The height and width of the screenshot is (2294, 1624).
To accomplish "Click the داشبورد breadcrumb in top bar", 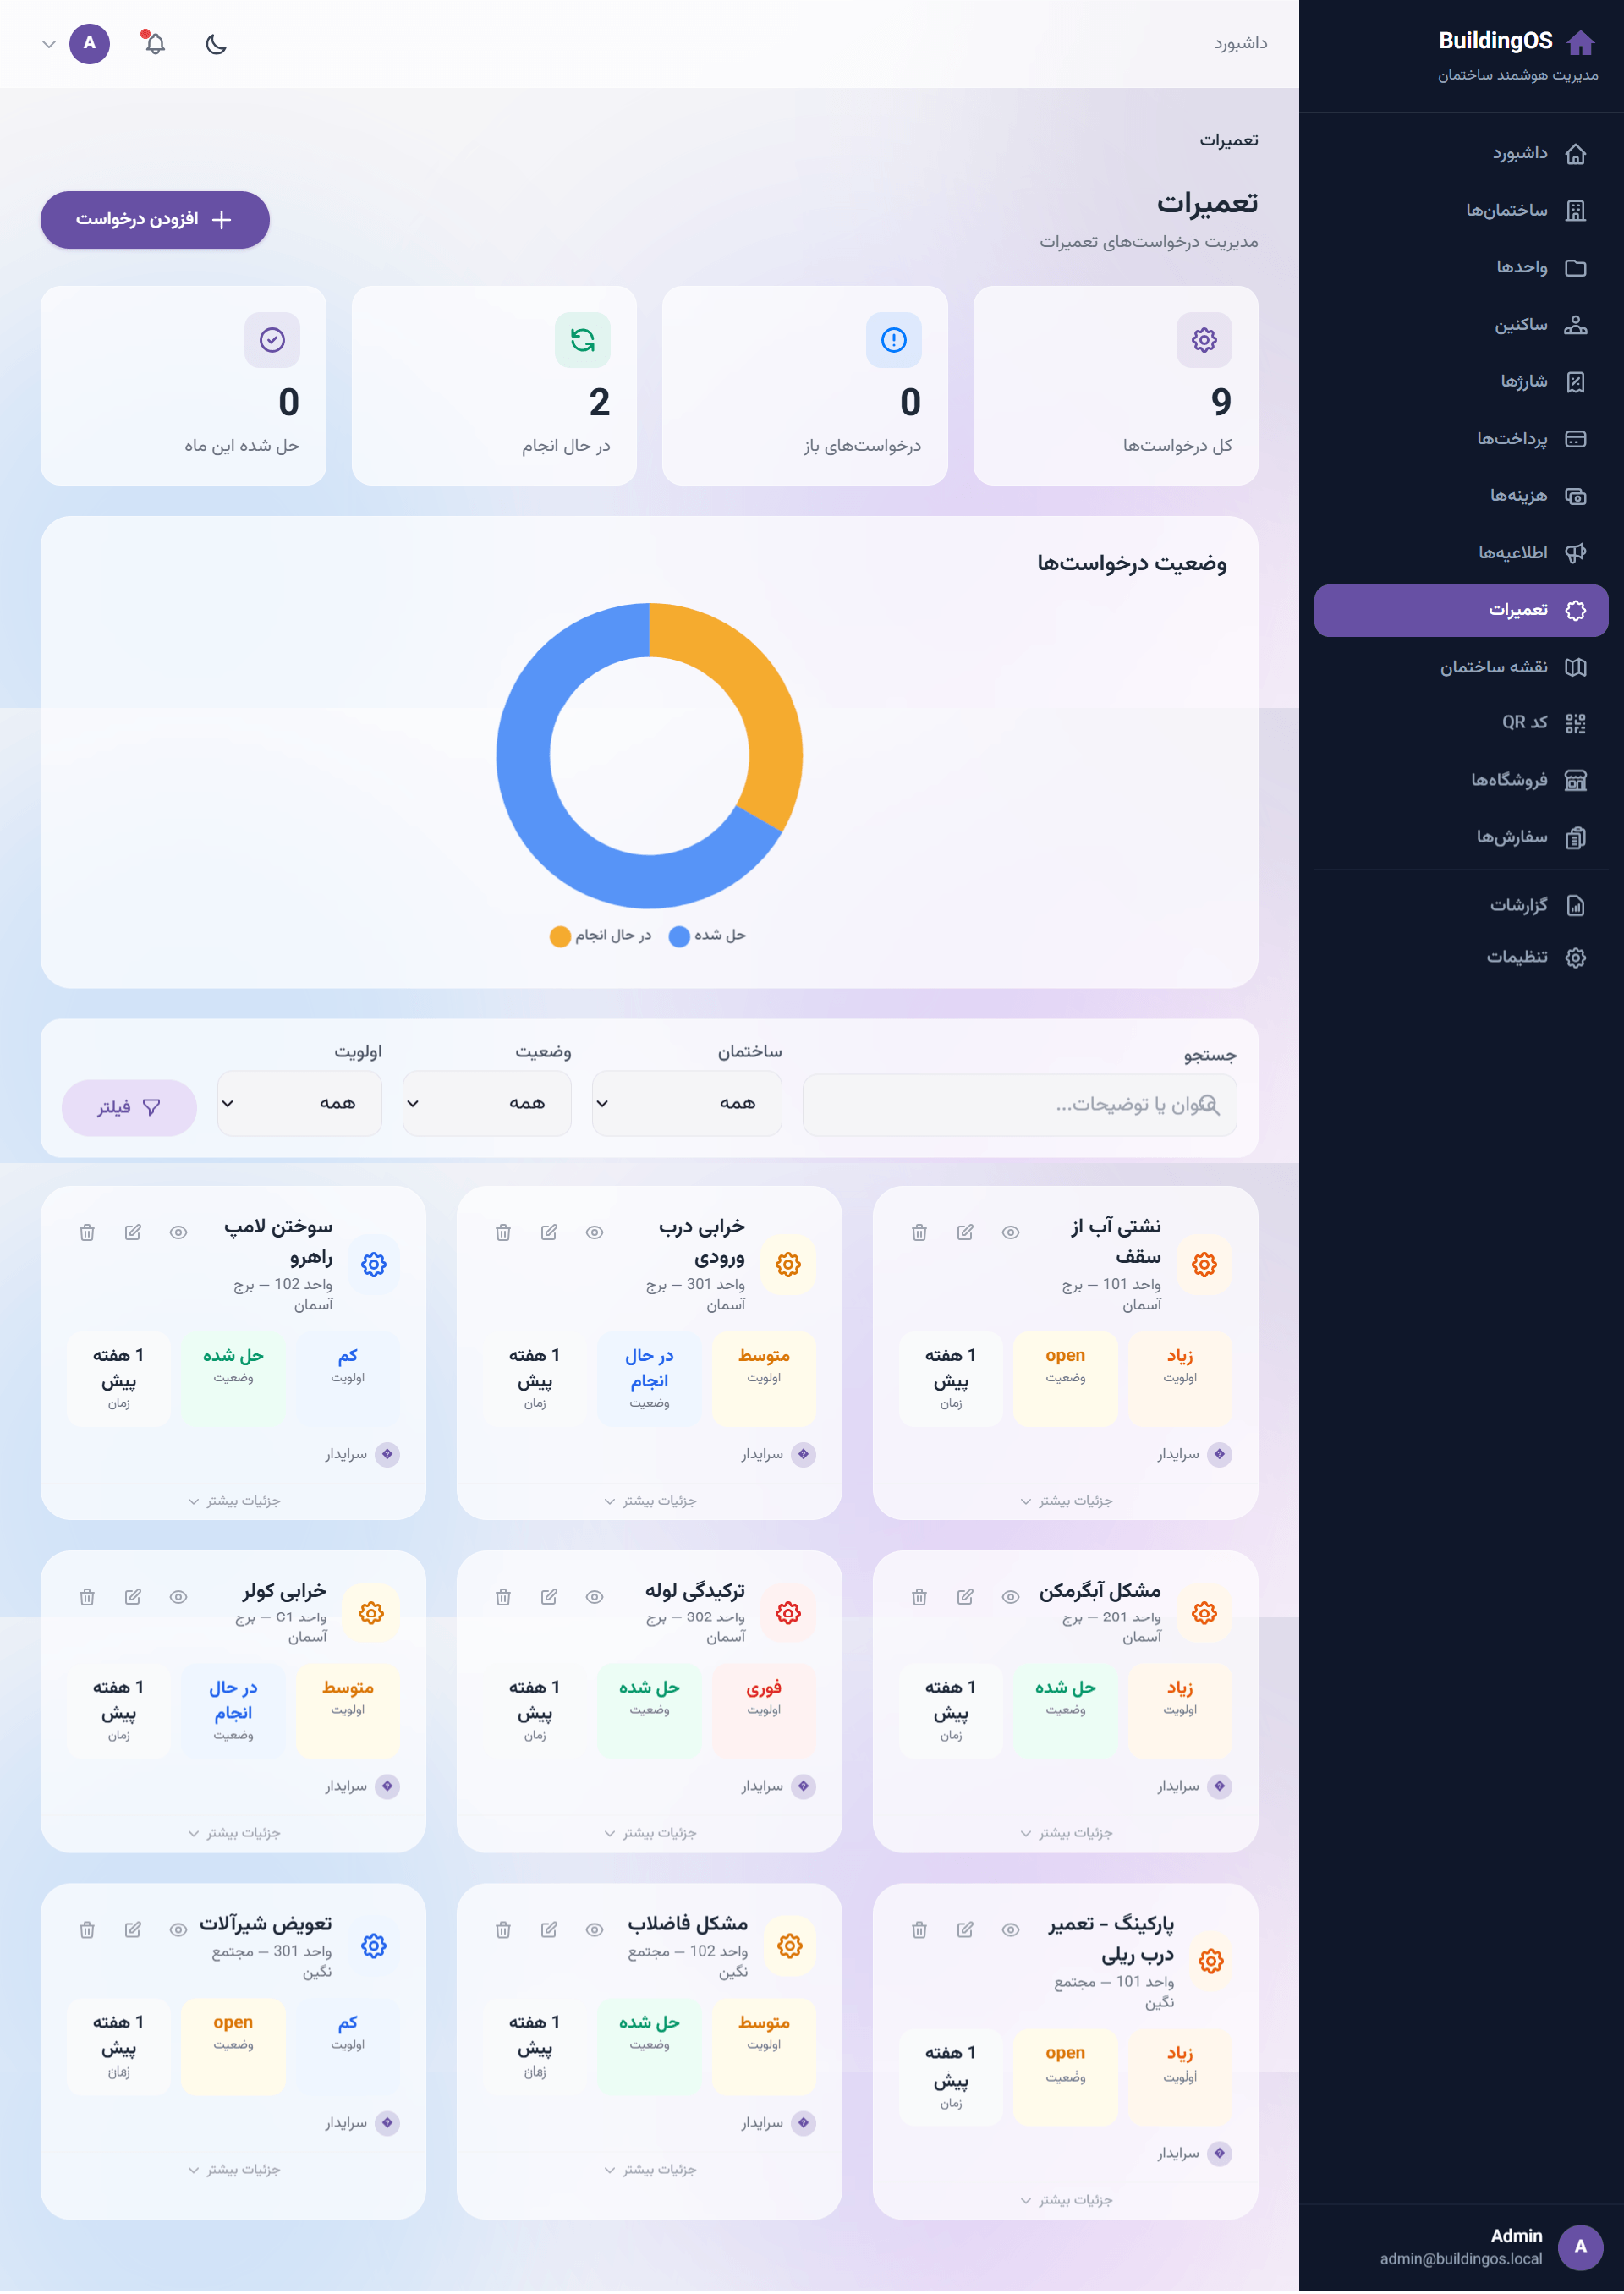I will [1240, 44].
